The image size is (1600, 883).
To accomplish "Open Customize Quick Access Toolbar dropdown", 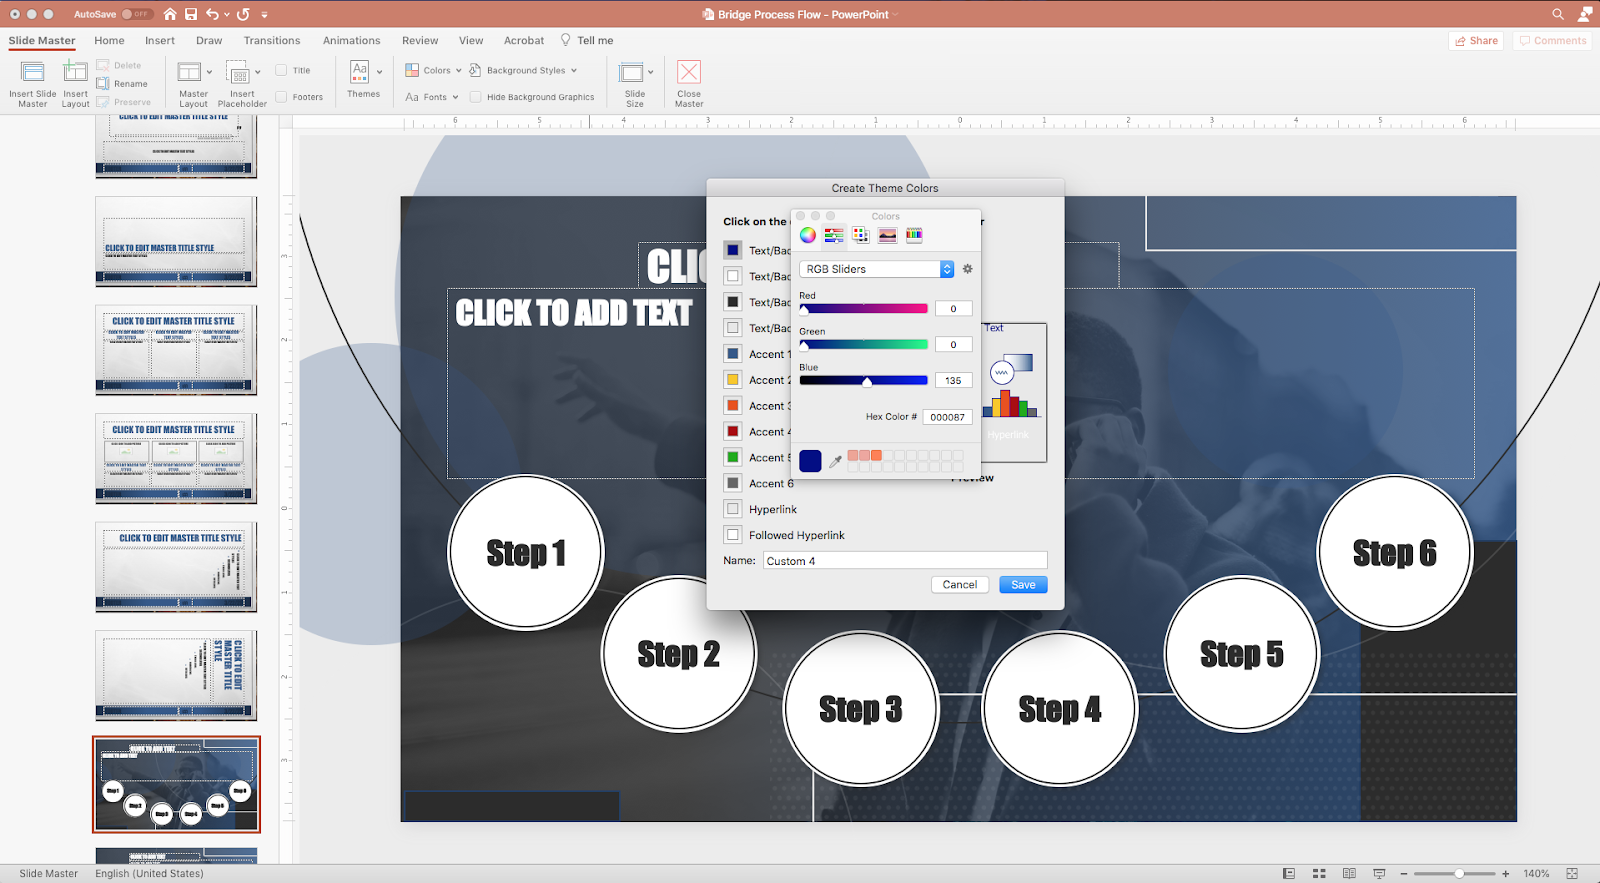I will (x=264, y=15).
